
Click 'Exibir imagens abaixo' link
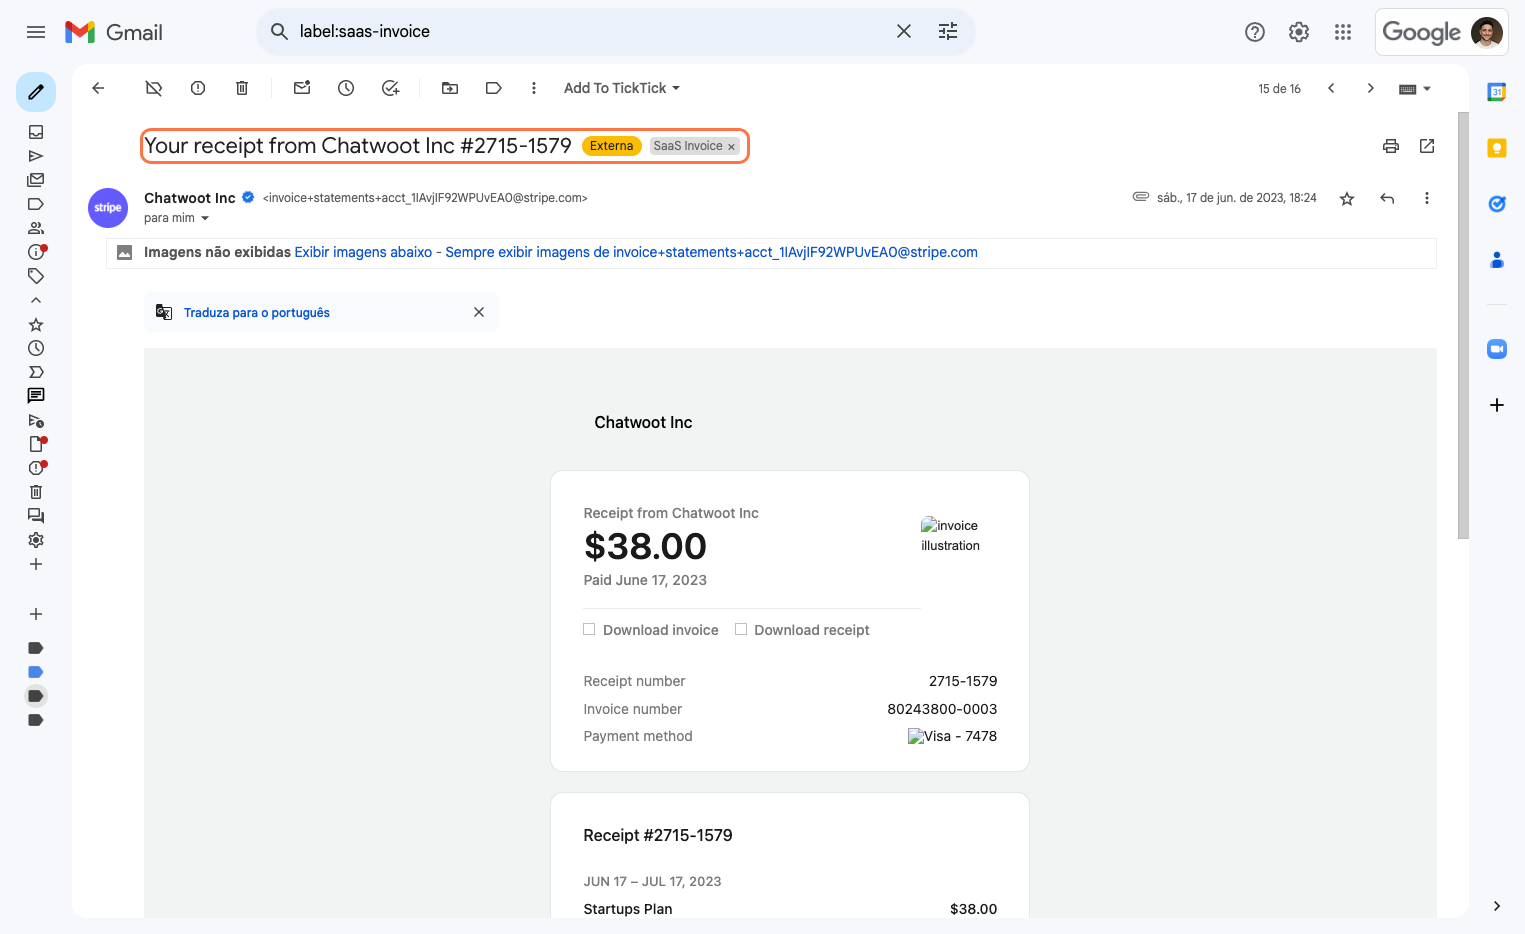click(x=363, y=252)
